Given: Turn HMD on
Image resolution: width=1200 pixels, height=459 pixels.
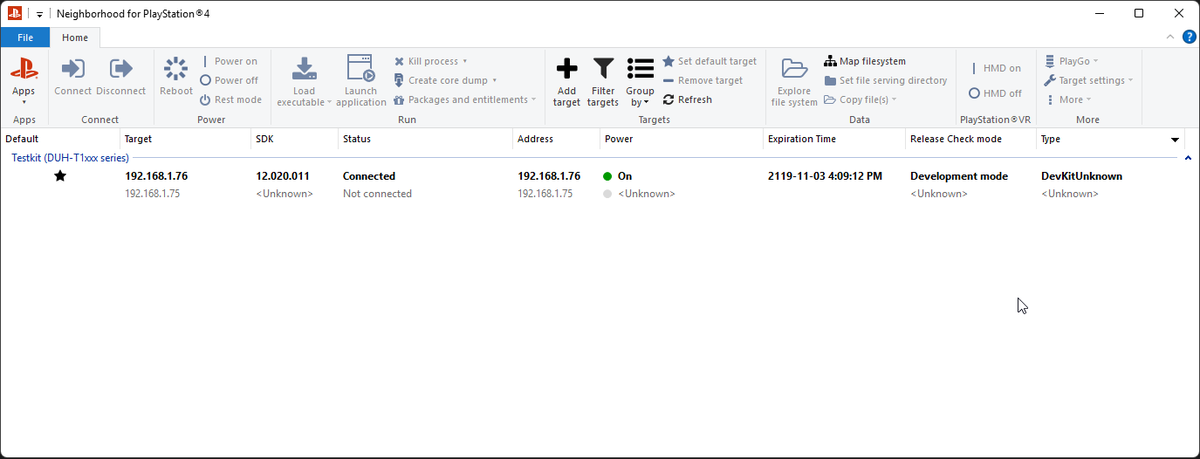Looking at the screenshot, I should pos(995,69).
